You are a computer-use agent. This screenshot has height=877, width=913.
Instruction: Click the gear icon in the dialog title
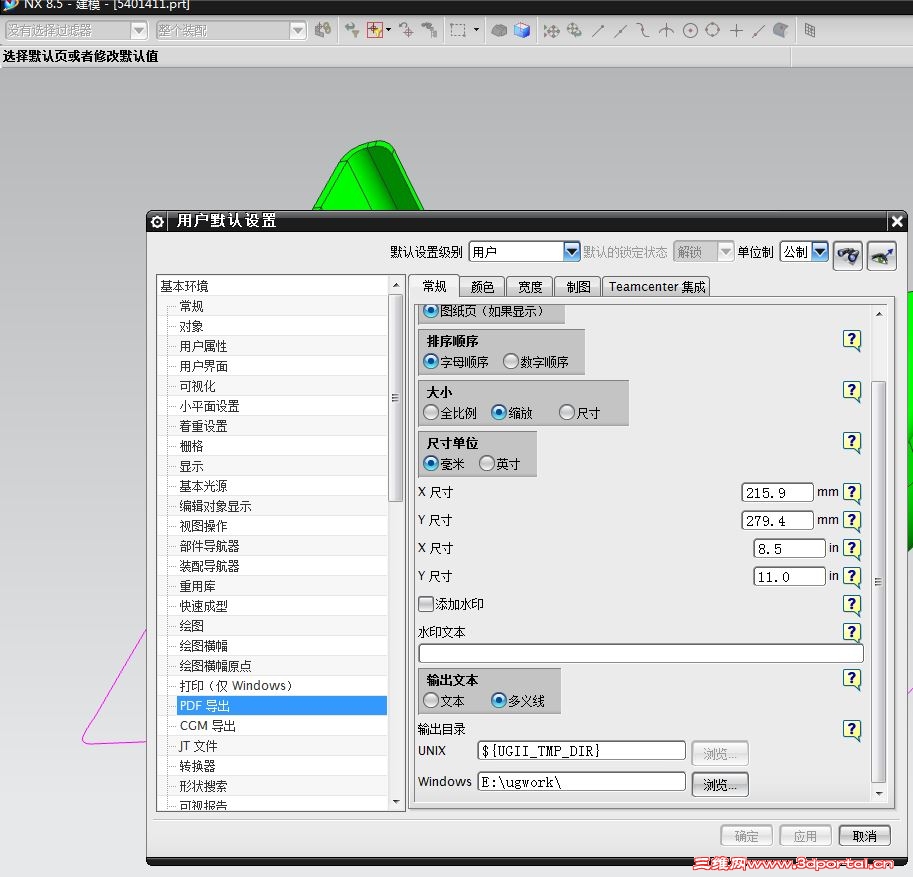click(x=157, y=221)
